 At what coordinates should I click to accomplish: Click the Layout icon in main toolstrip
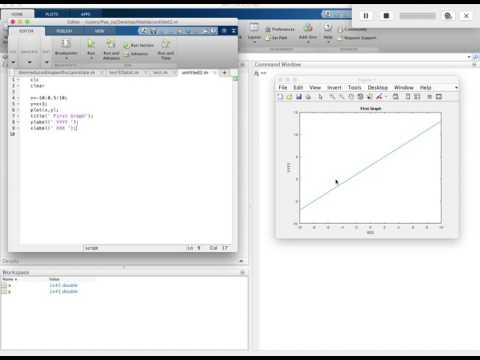tap(254, 28)
